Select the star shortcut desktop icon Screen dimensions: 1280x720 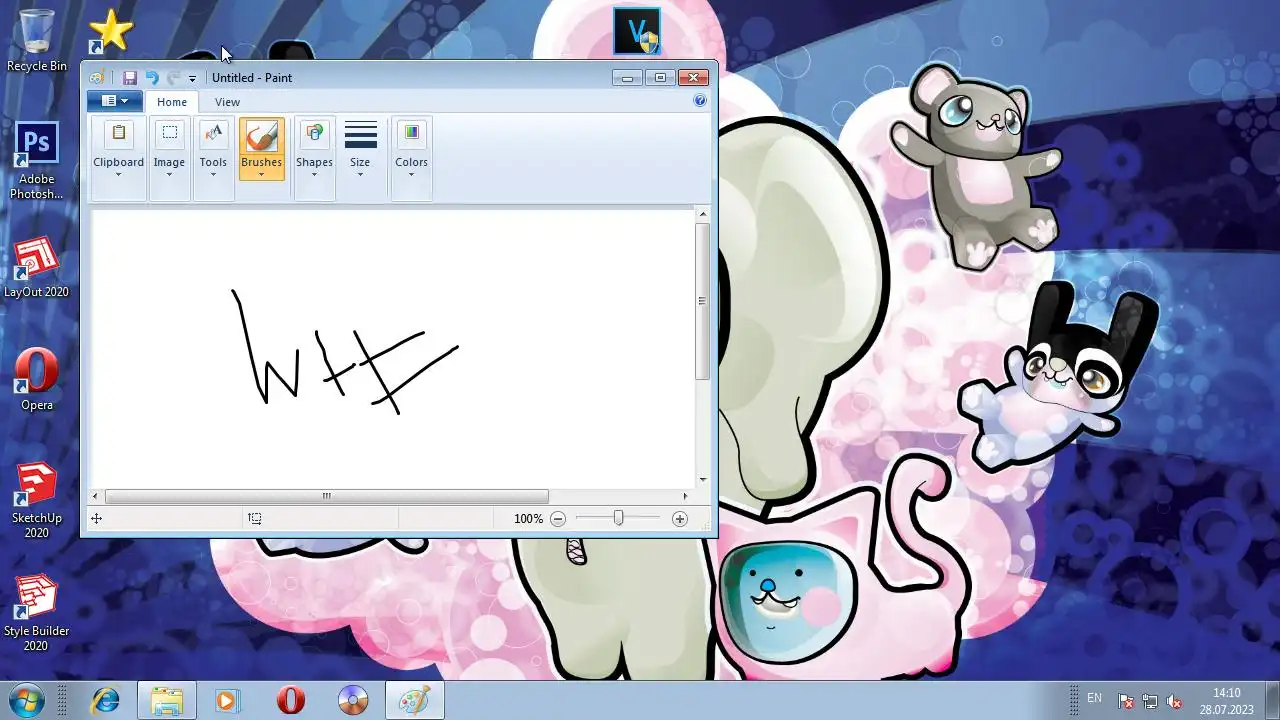(x=111, y=31)
